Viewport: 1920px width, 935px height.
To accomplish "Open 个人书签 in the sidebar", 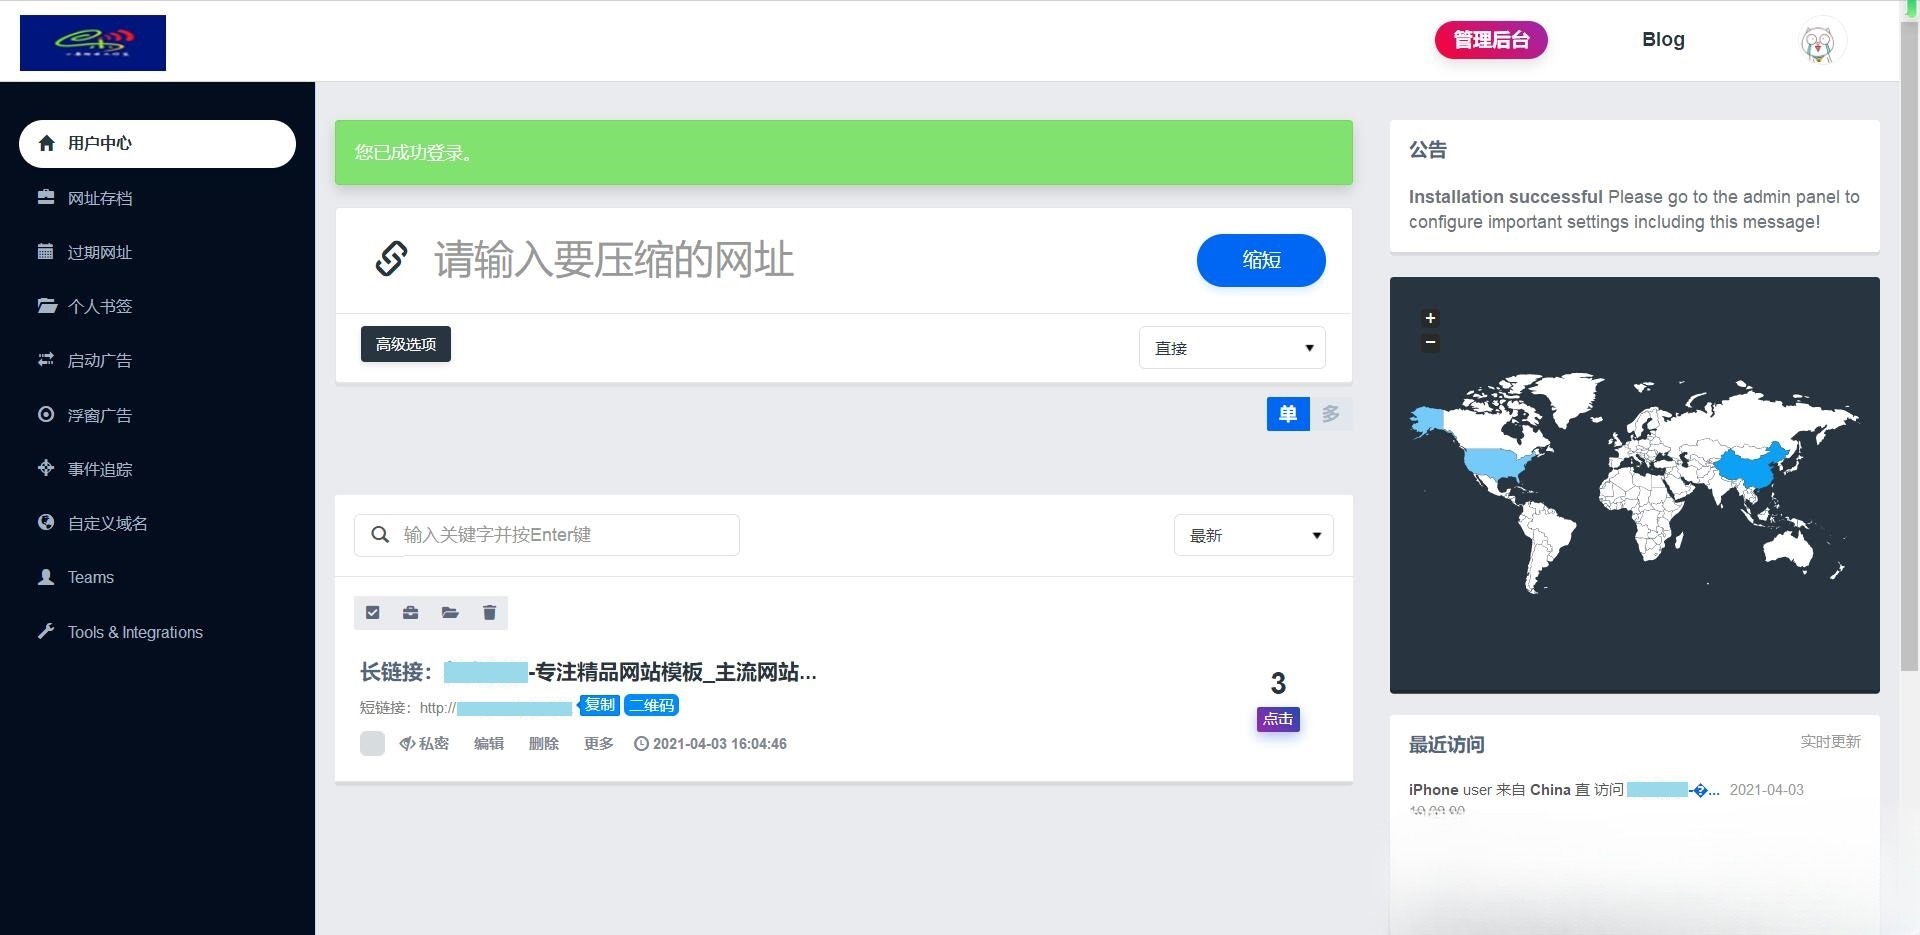I will click(100, 306).
